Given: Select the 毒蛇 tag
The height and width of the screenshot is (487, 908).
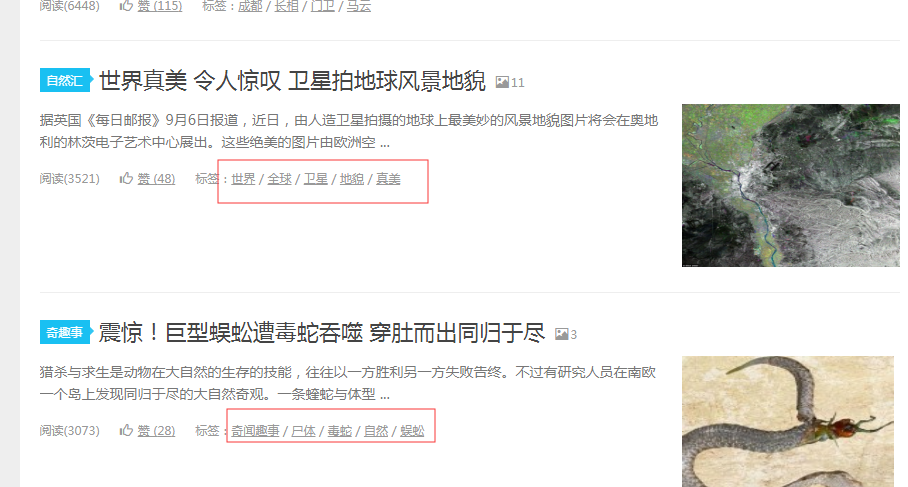Looking at the screenshot, I should (x=339, y=431).
